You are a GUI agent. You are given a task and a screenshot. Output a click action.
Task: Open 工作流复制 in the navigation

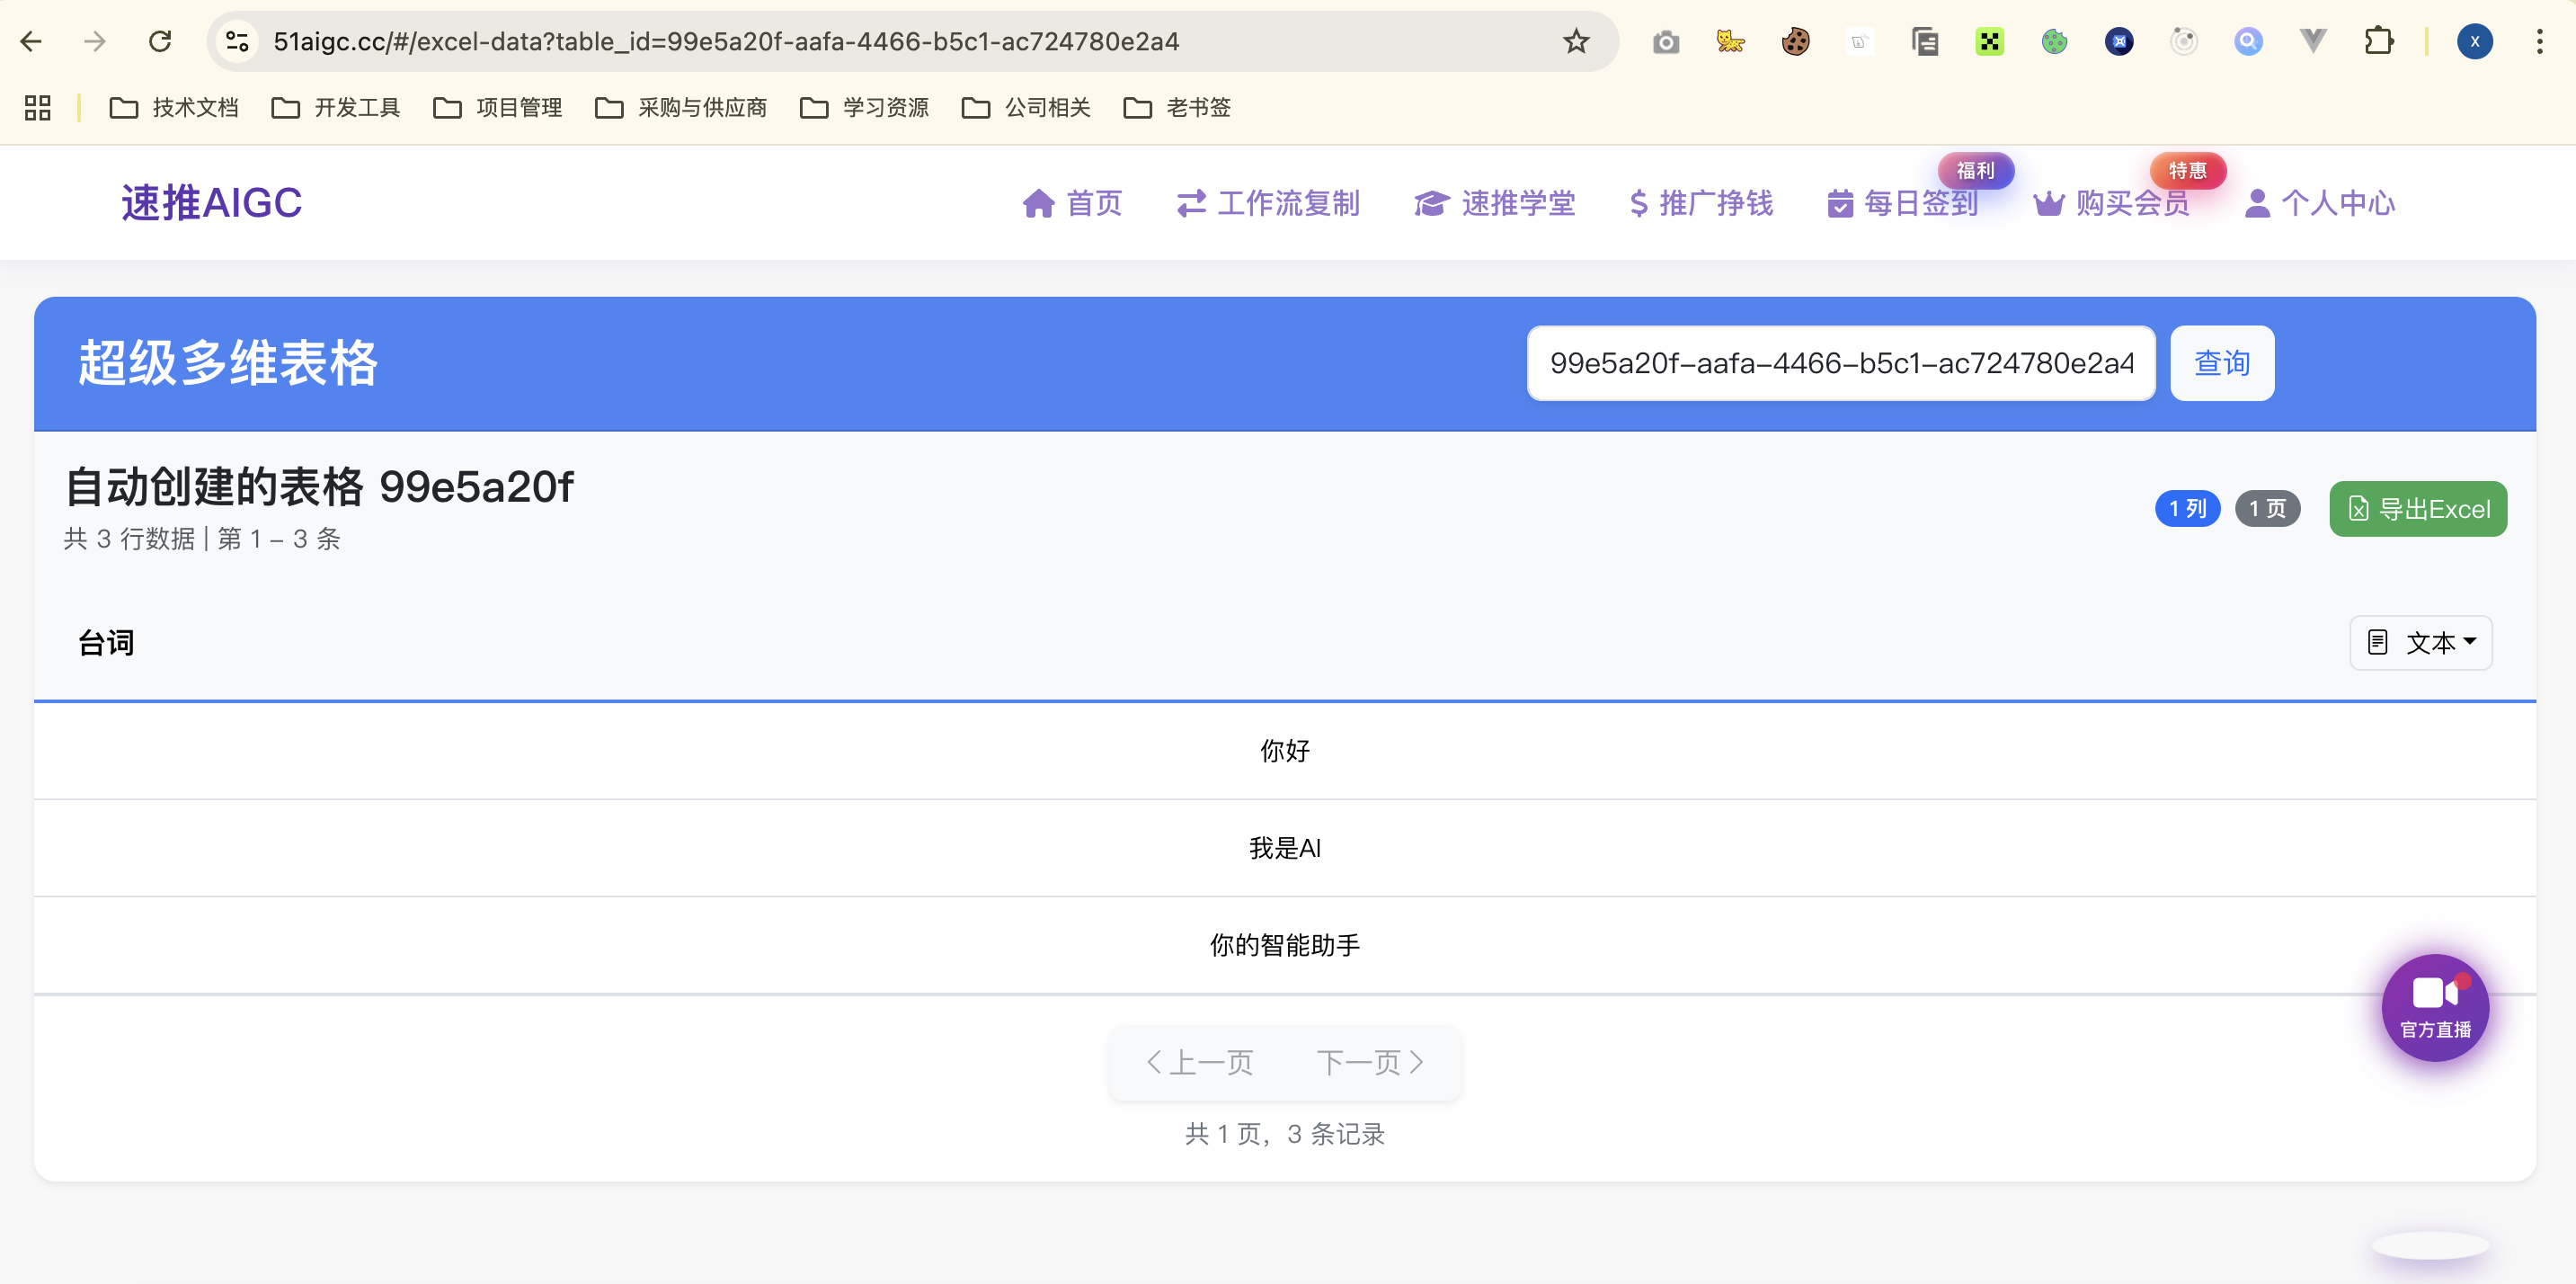[1268, 203]
